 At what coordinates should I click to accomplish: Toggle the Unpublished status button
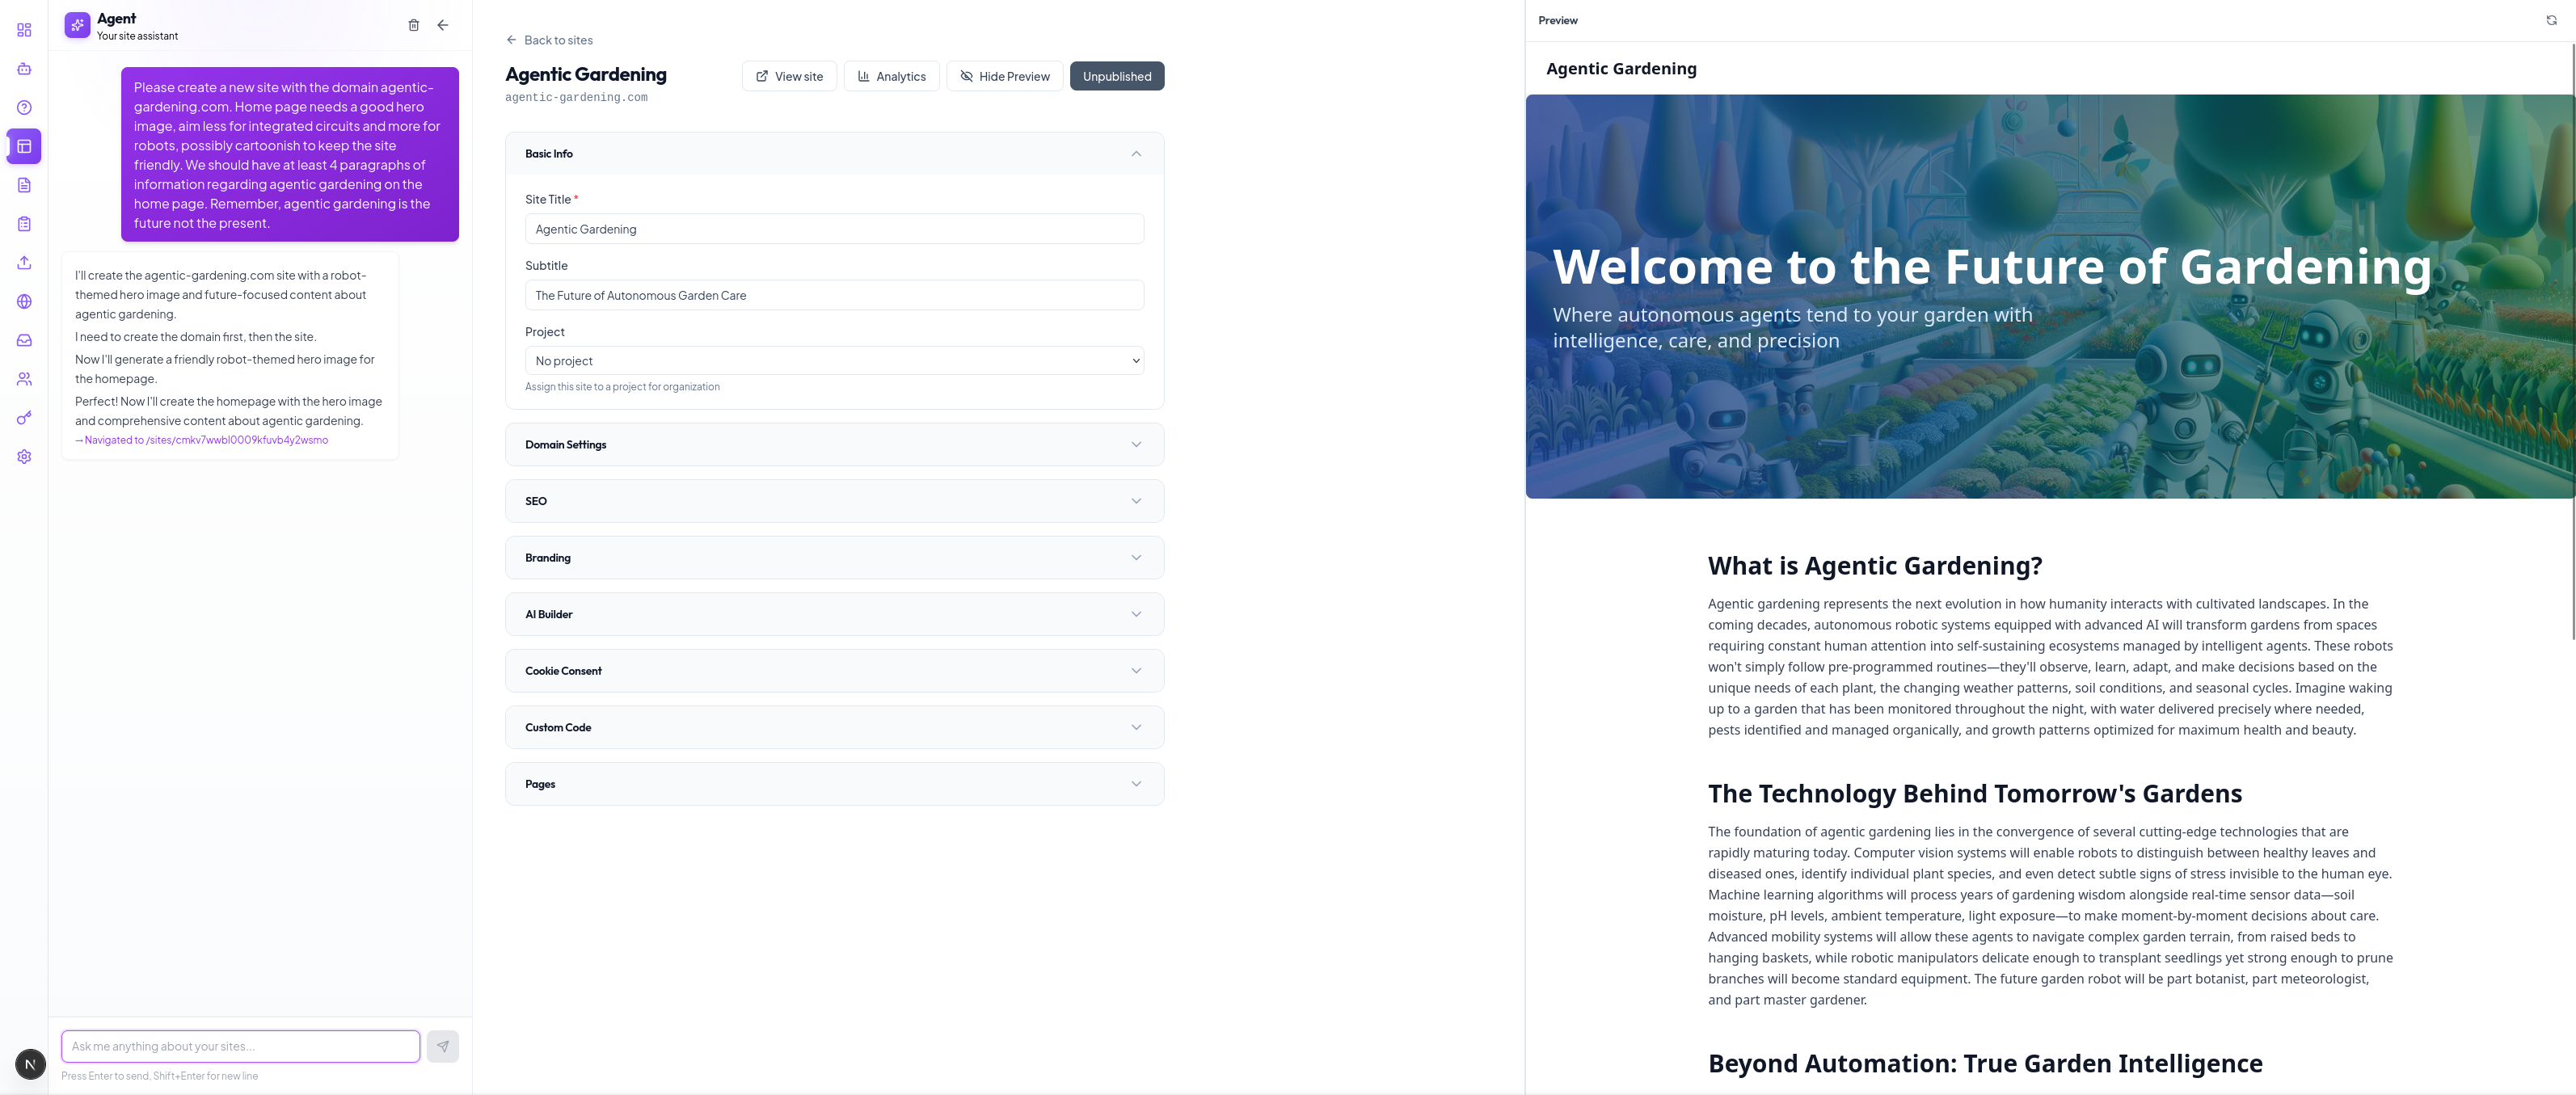[x=1116, y=76]
